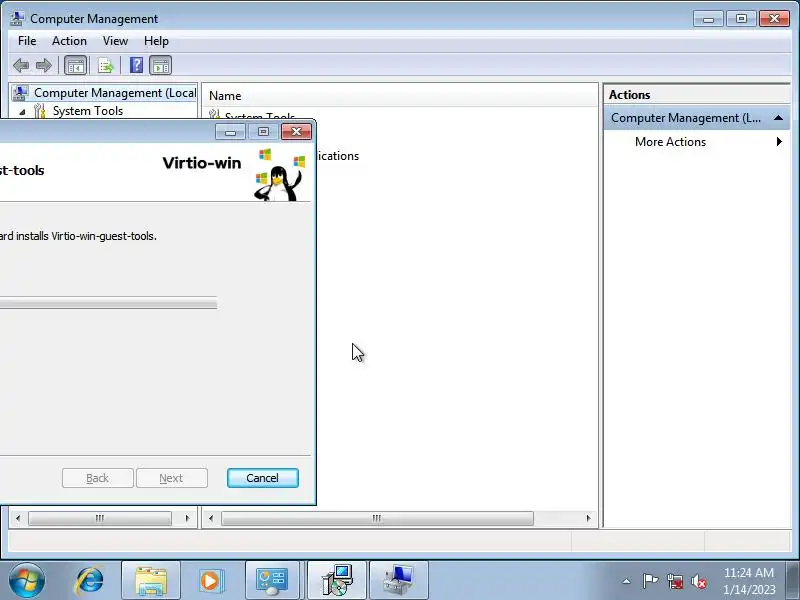This screenshot has height=600, width=800.
Task: Click the disabled Back button in installer
Action: (x=97, y=478)
